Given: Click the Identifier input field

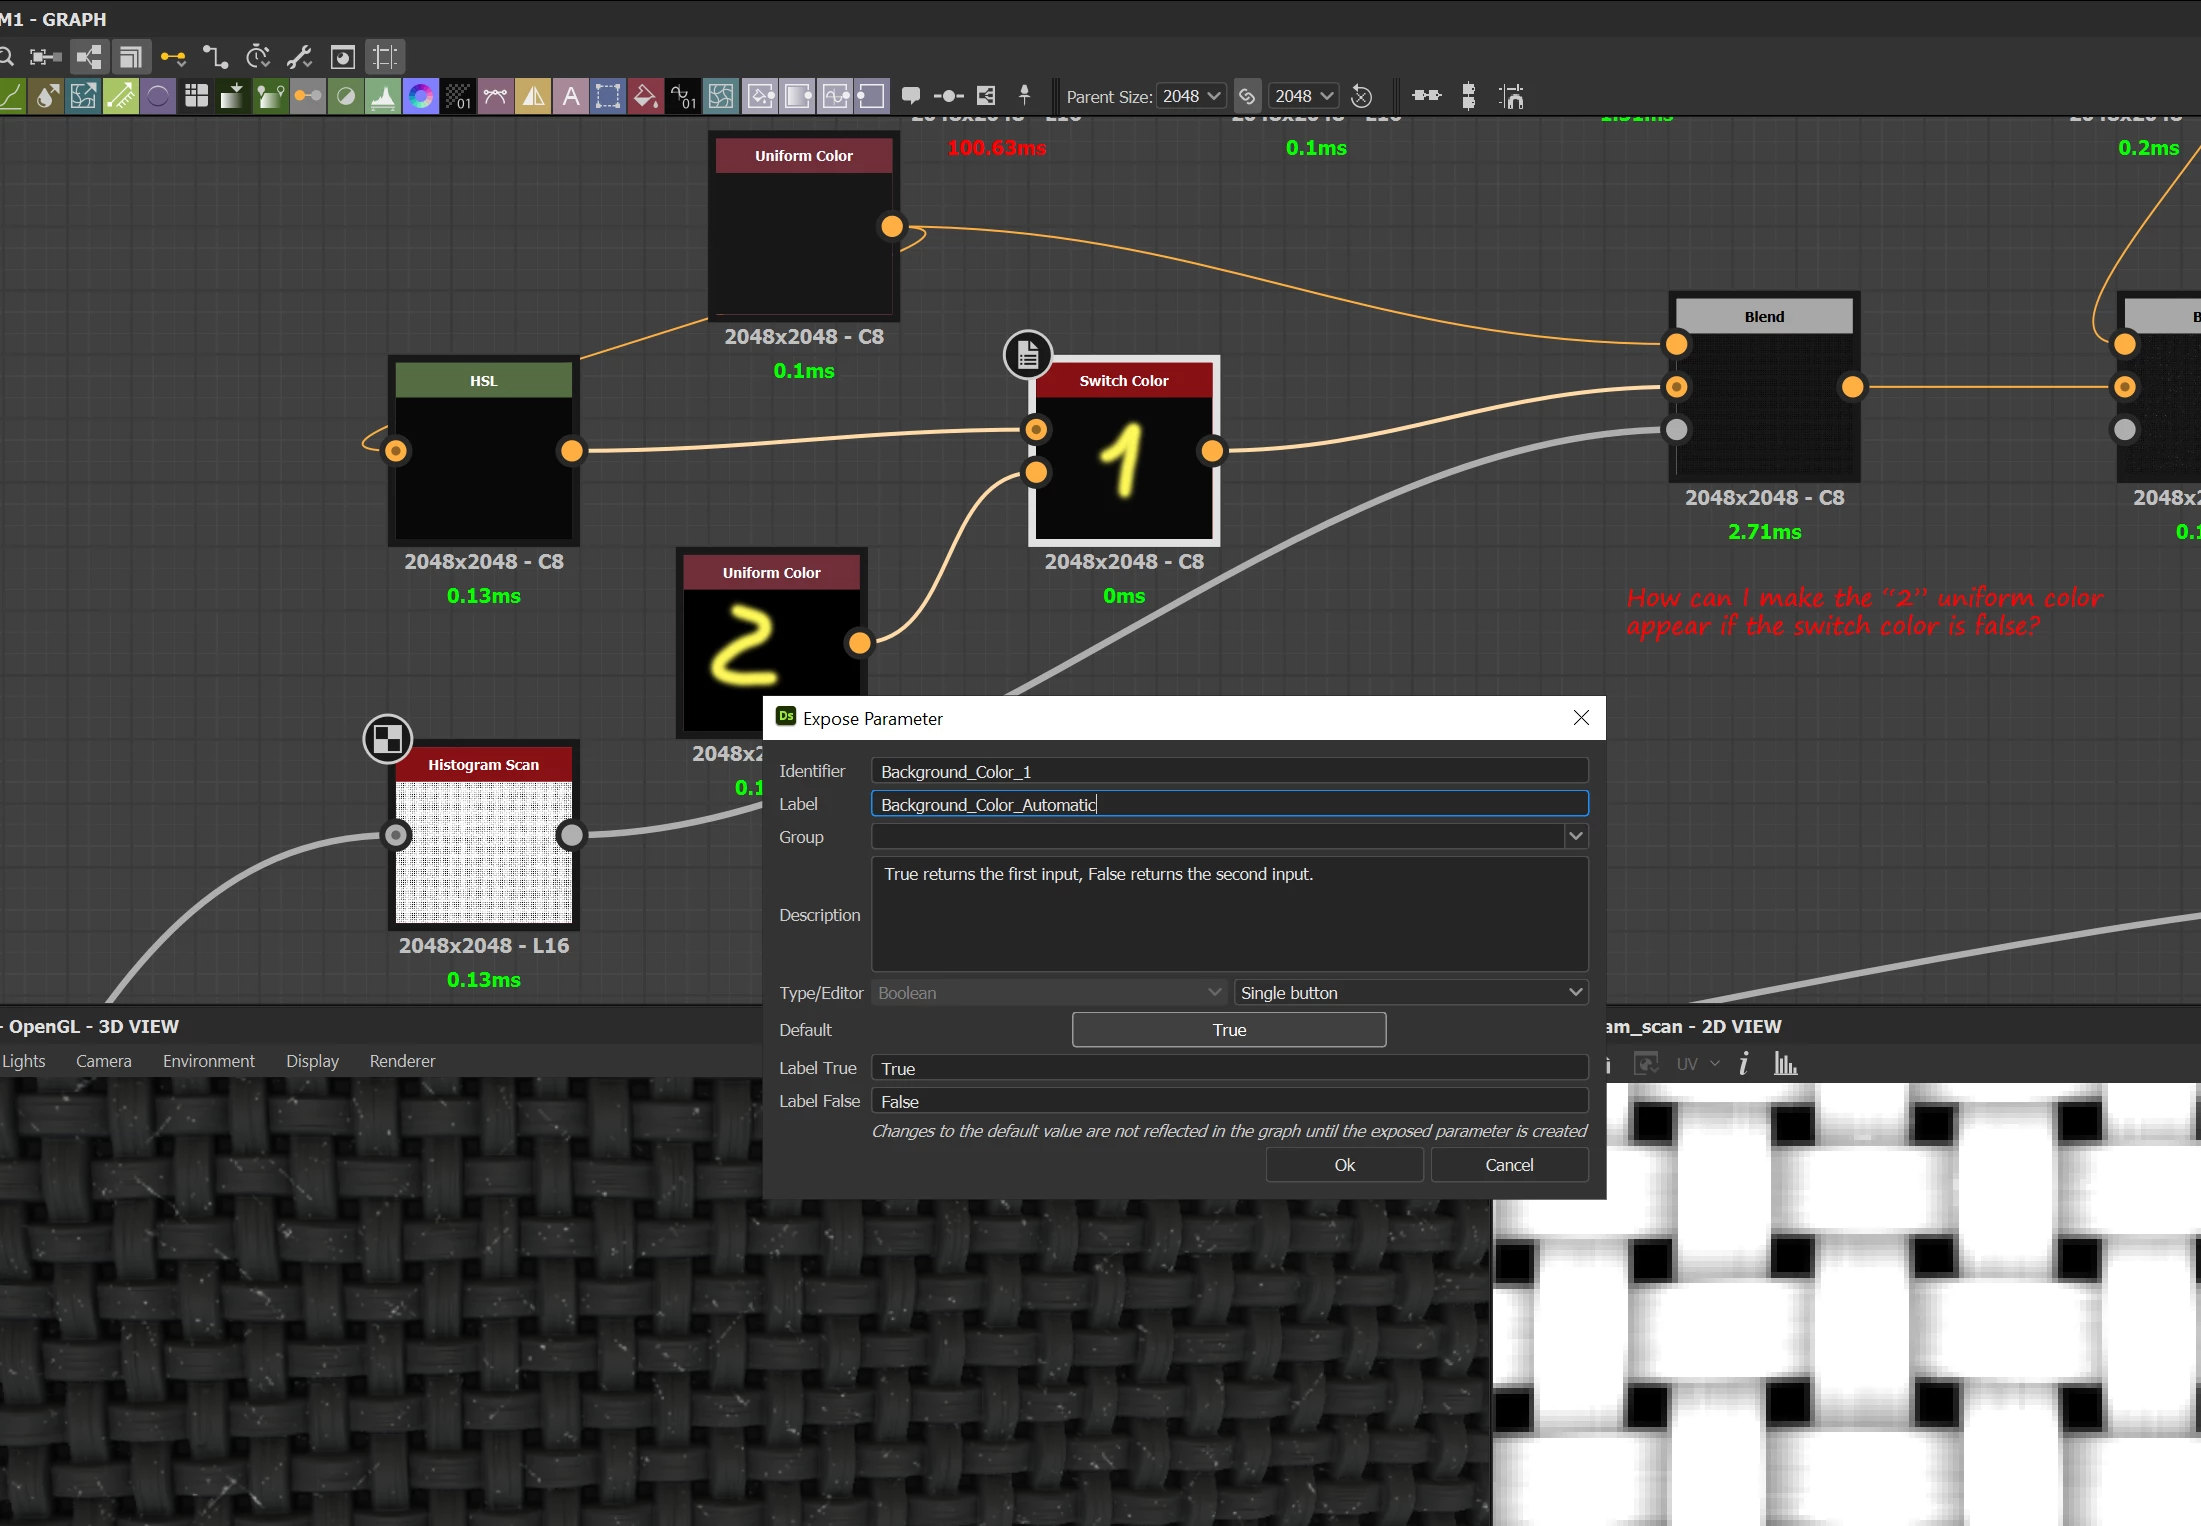Looking at the screenshot, I should click(x=1228, y=771).
